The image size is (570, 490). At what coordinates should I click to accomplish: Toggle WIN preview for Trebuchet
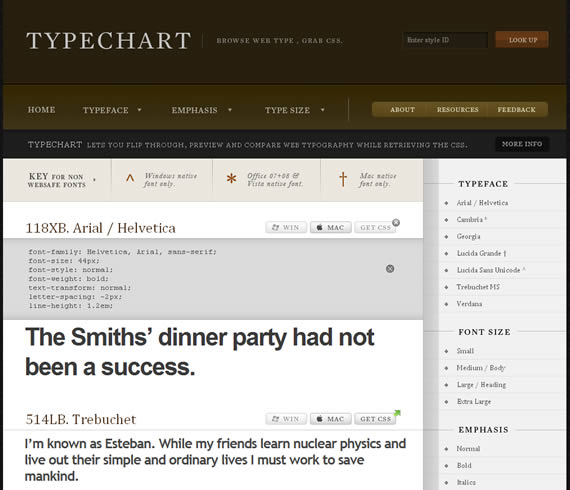(x=286, y=419)
